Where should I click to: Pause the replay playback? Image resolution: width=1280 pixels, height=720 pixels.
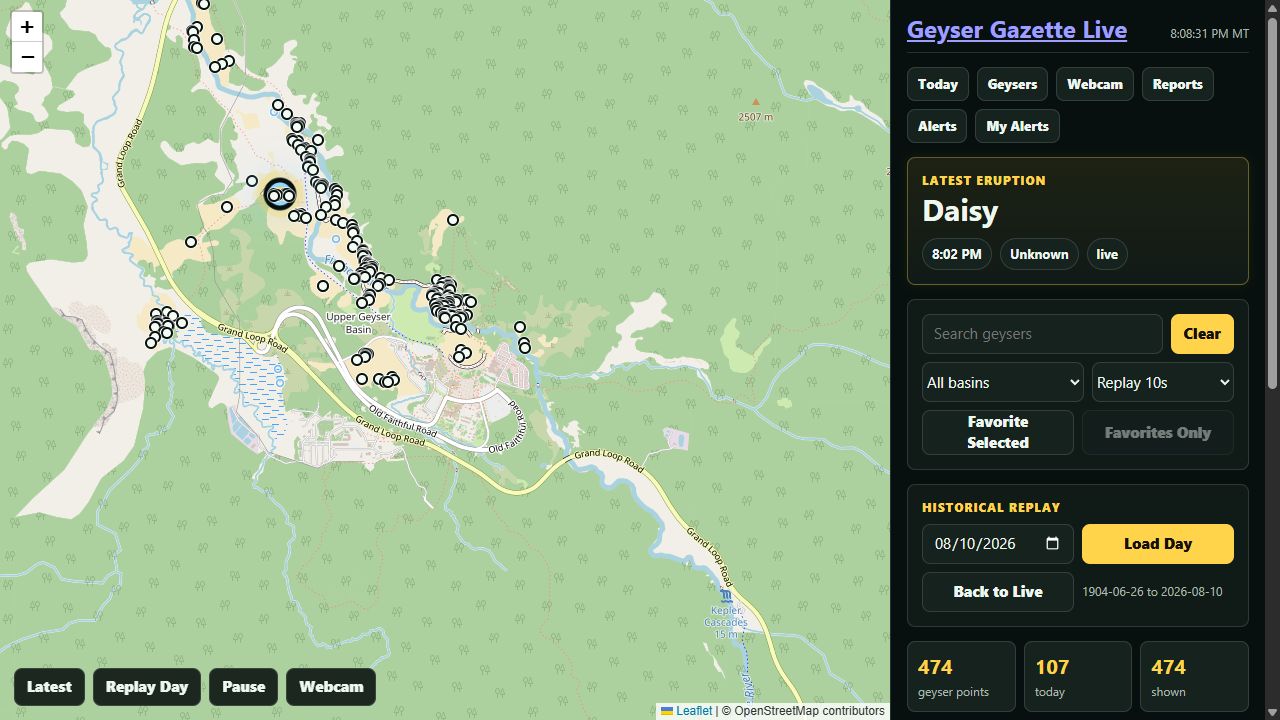[243, 687]
